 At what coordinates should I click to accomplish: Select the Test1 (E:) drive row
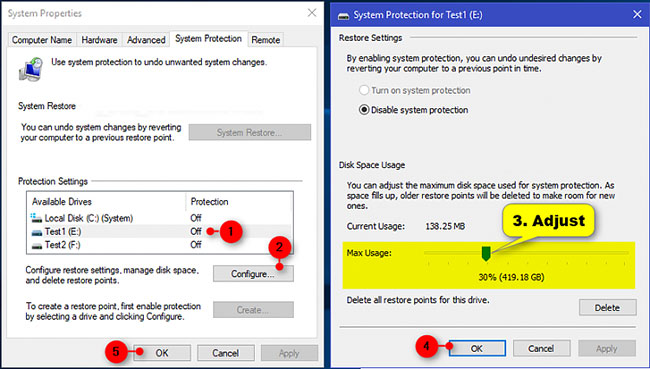[x=160, y=231]
